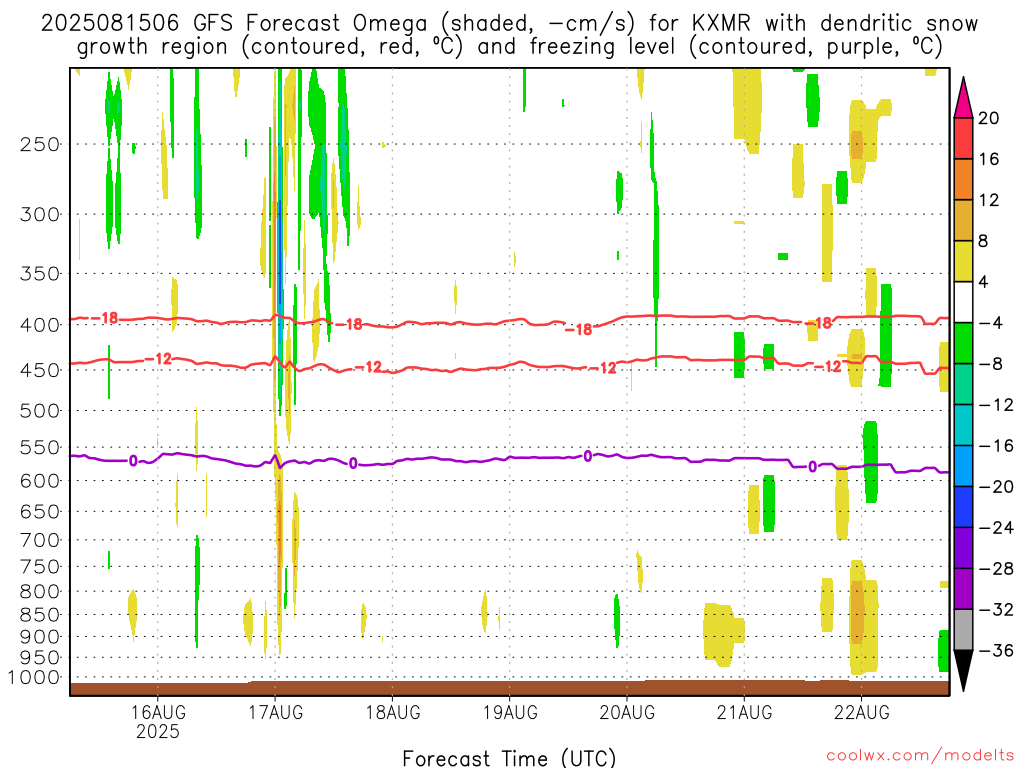Click the 900 pressure level label
1024x768 pixels.
(x=40, y=637)
